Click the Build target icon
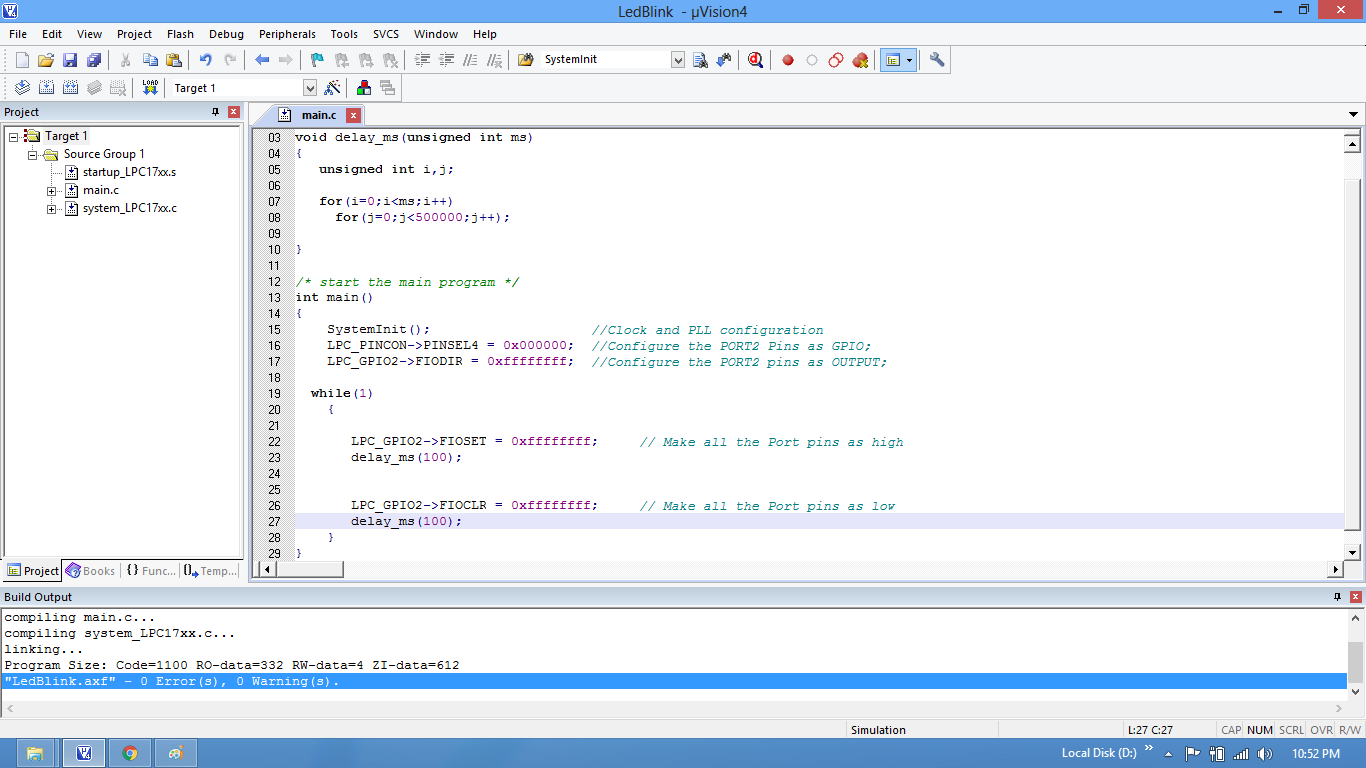 (x=46, y=88)
